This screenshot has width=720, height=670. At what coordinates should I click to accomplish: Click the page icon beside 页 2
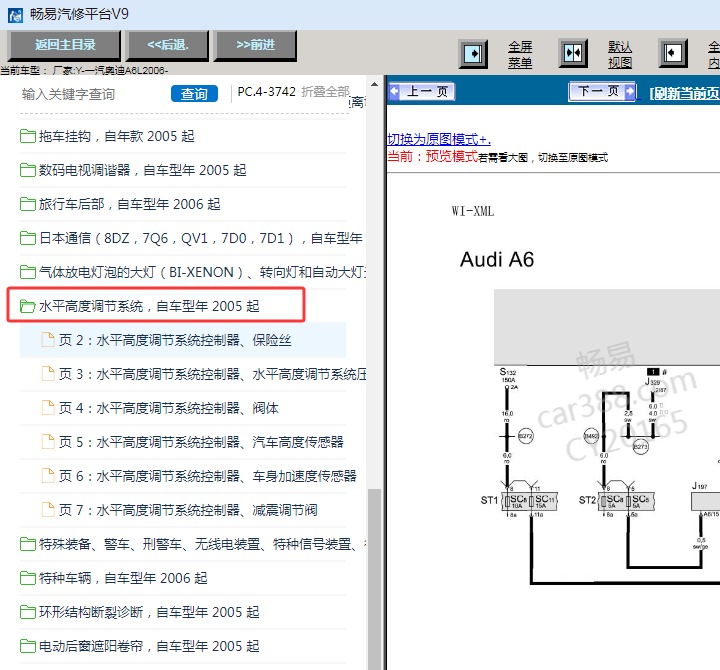click(48, 340)
